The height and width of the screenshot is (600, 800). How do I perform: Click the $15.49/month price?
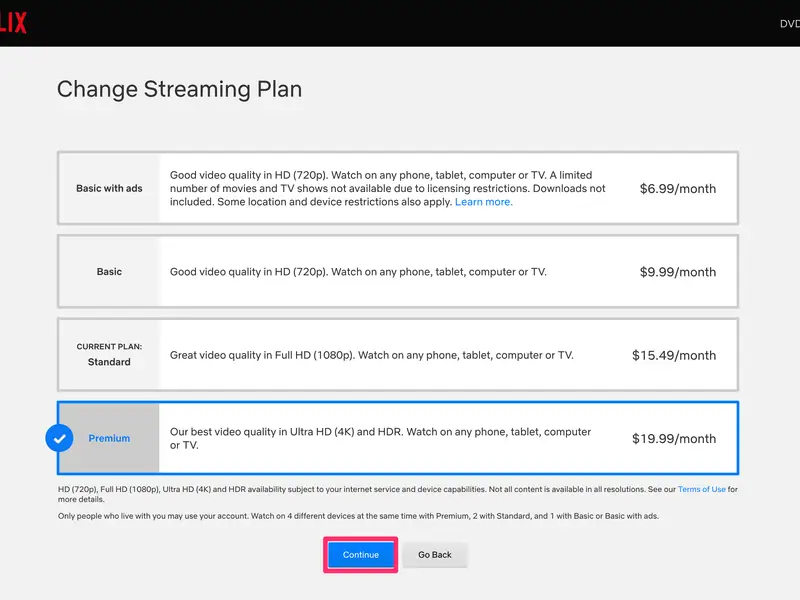pos(673,355)
